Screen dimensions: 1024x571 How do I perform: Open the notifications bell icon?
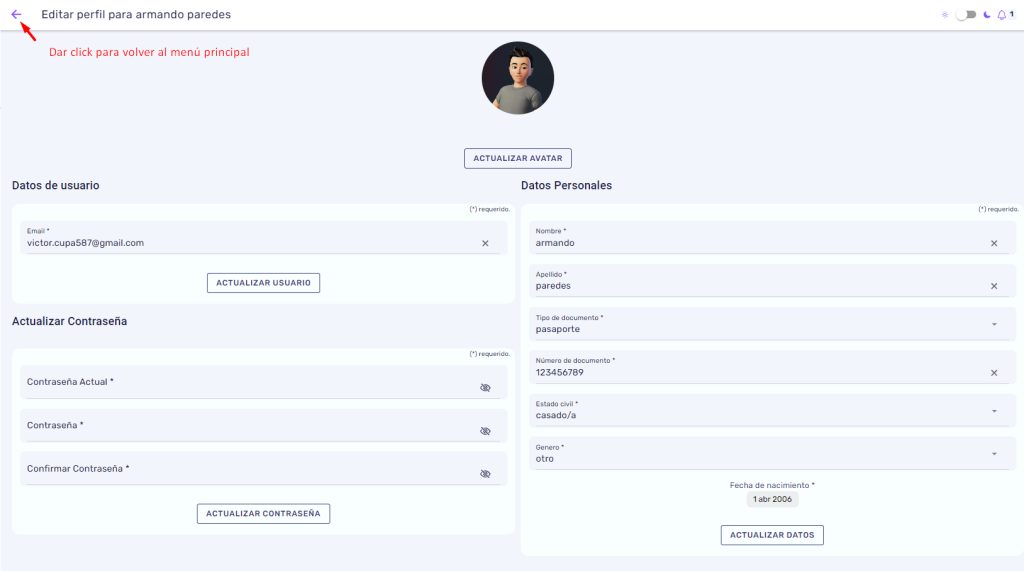coord(1002,14)
